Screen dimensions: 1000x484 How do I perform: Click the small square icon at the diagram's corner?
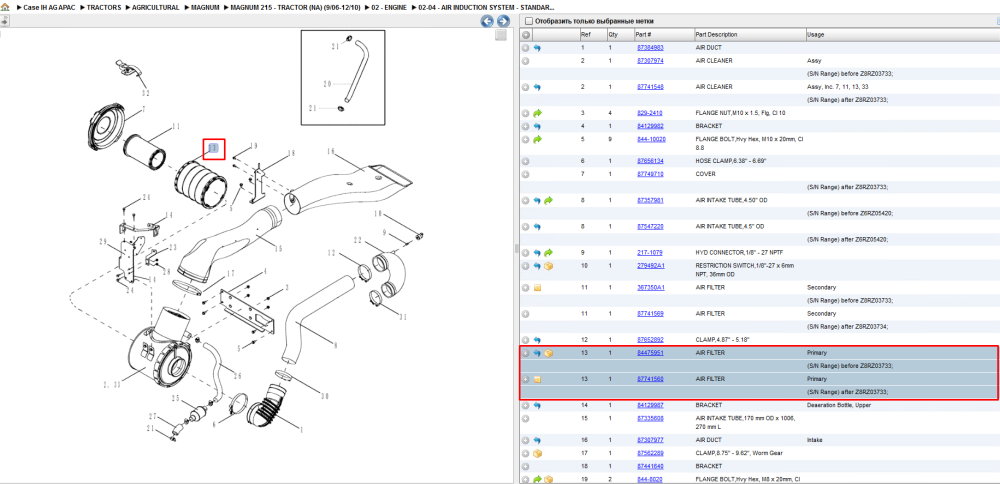click(x=501, y=35)
